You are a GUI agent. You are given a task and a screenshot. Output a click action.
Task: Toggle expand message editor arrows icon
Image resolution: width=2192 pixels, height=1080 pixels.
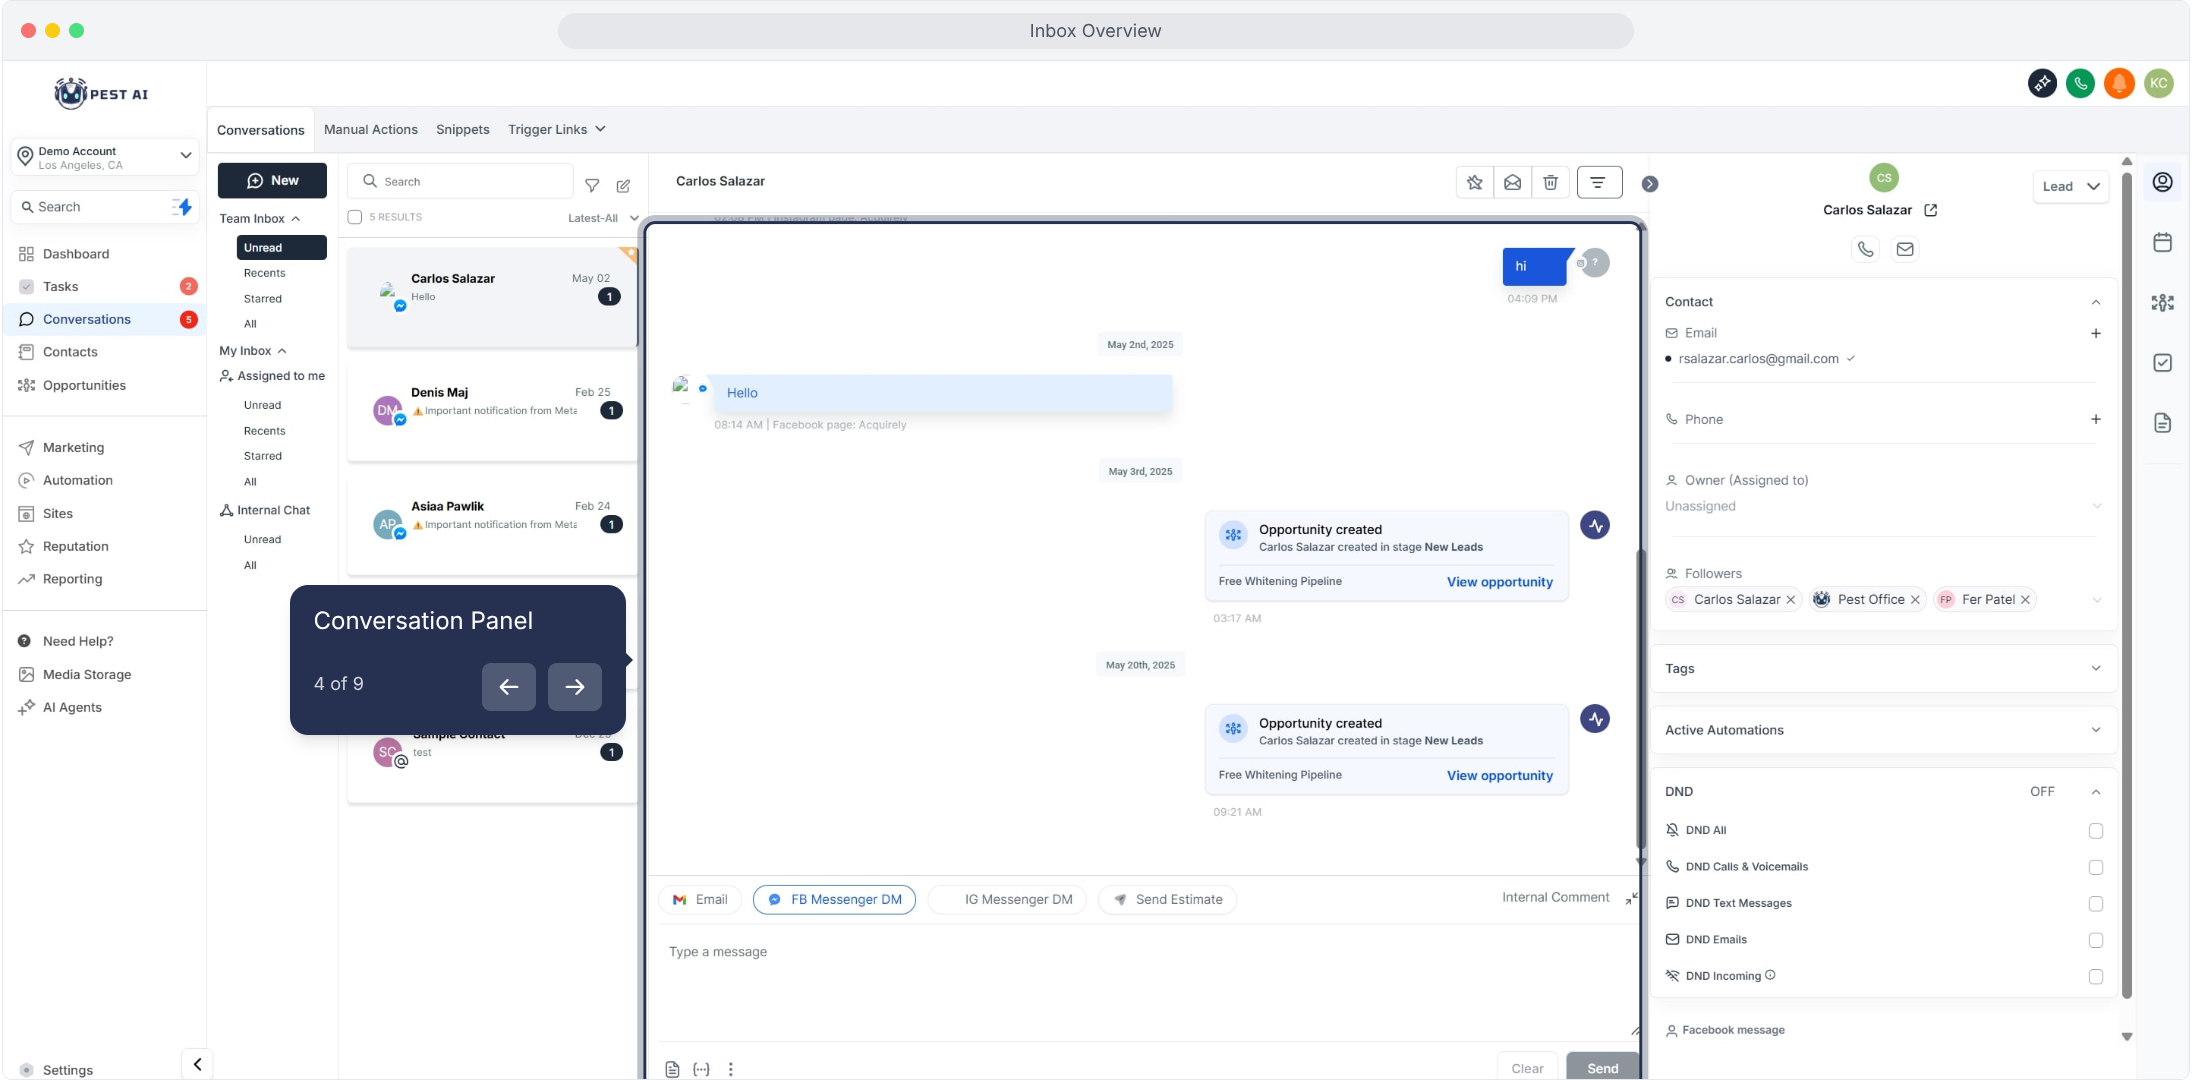click(x=1631, y=899)
